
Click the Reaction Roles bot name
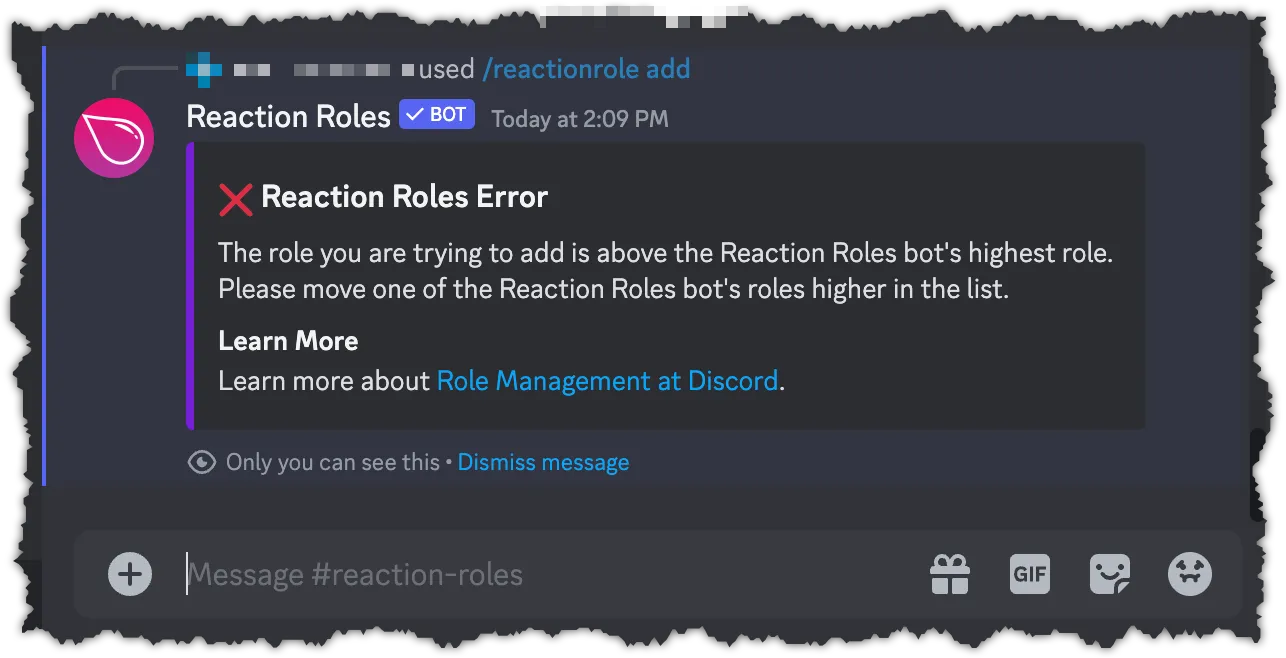pyautogui.click(x=288, y=116)
